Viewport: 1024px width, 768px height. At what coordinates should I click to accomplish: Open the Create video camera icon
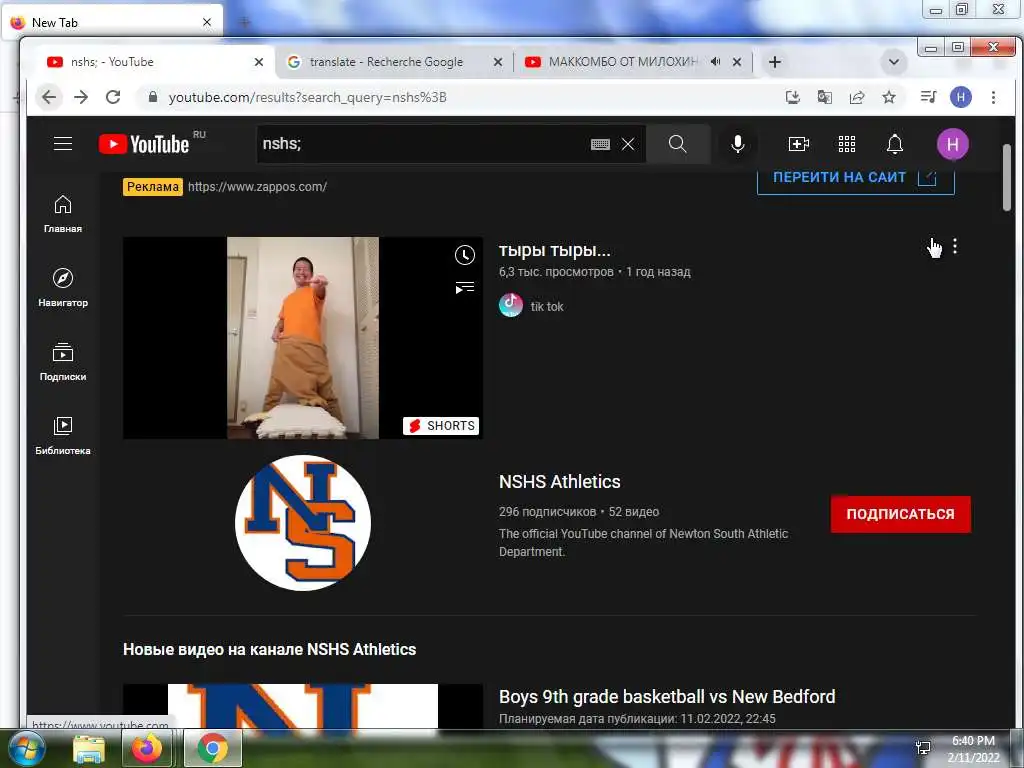click(799, 144)
